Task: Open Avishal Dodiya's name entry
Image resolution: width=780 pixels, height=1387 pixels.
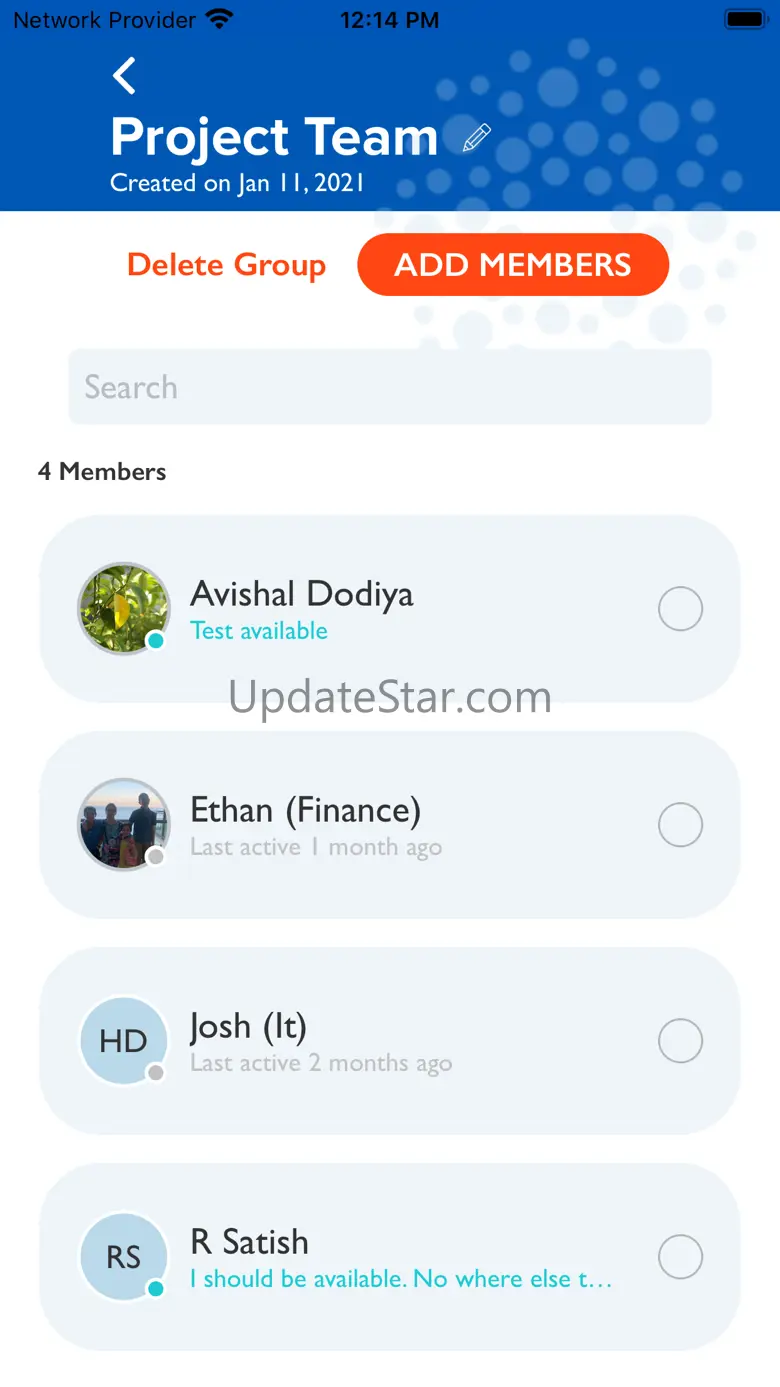Action: tap(302, 594)
